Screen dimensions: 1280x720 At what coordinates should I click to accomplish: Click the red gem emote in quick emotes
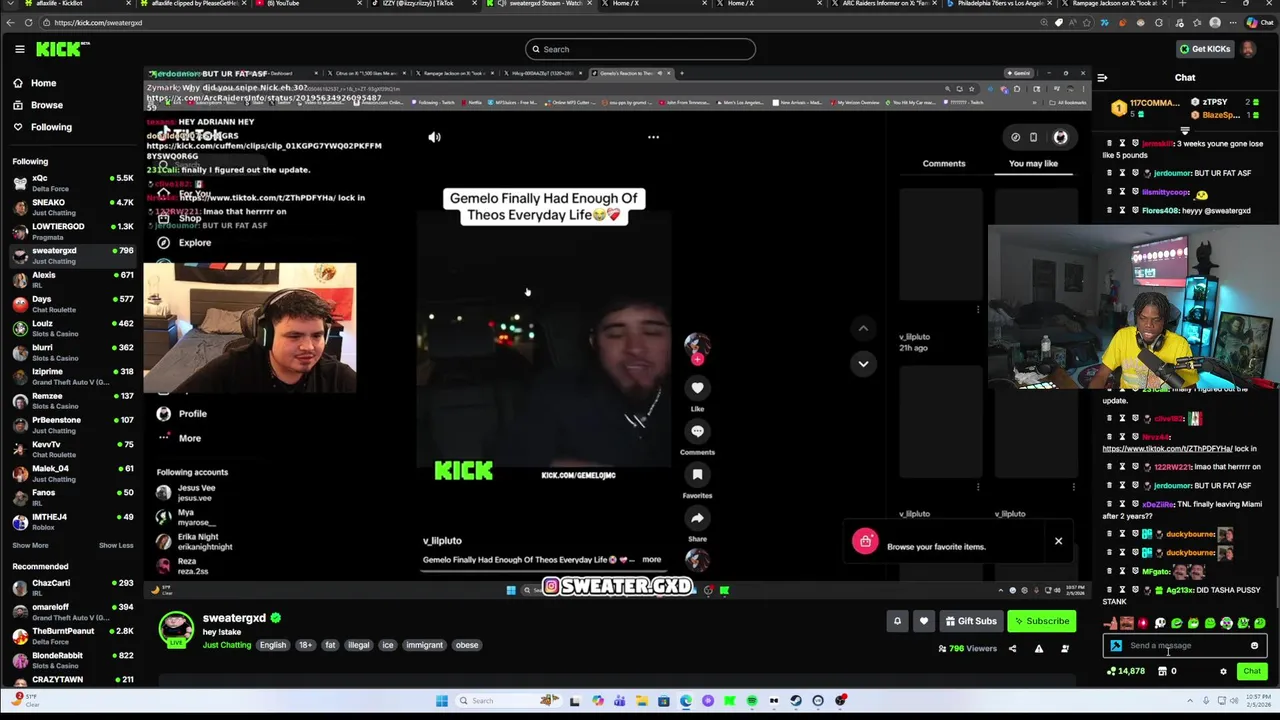tap(1143, 623)
